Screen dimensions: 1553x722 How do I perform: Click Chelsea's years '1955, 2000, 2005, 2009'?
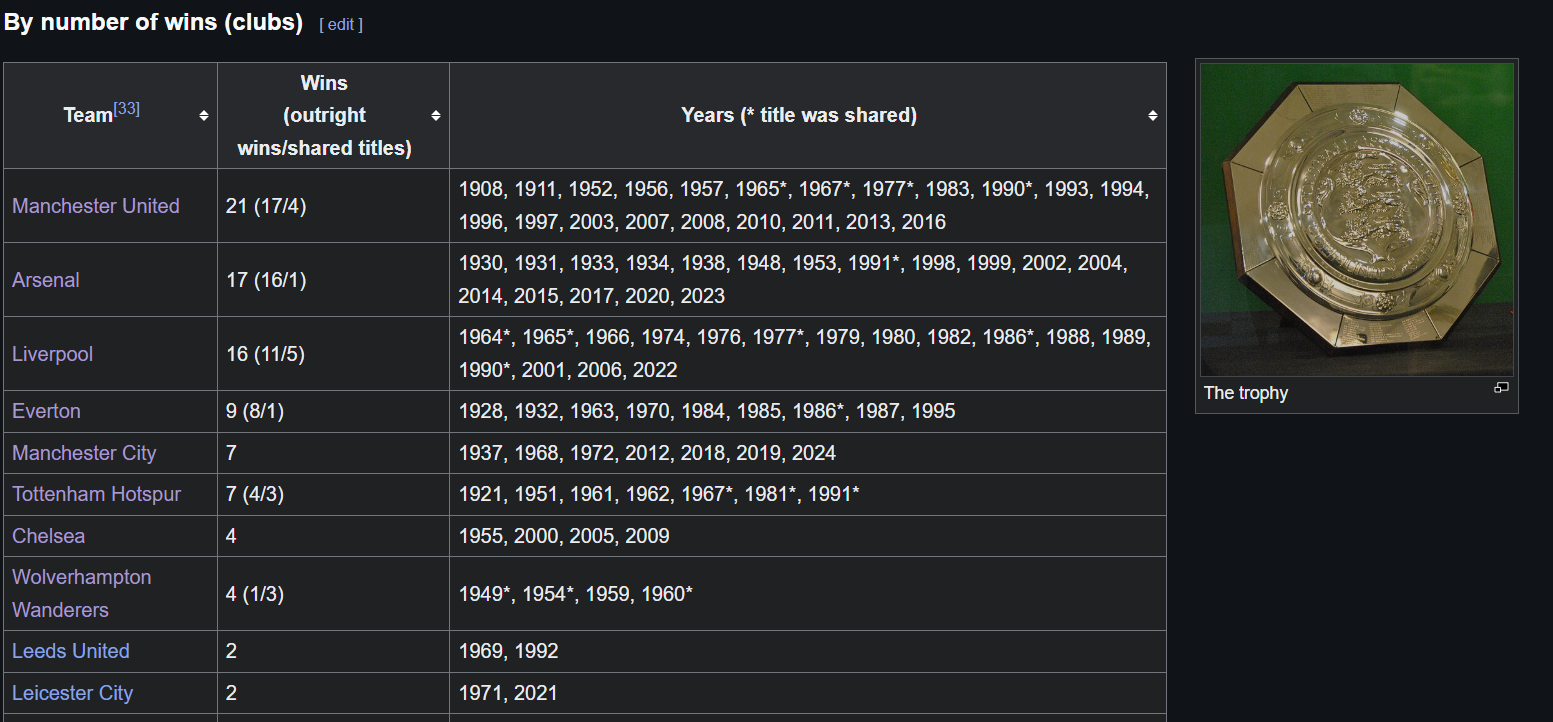click(564, 536)
